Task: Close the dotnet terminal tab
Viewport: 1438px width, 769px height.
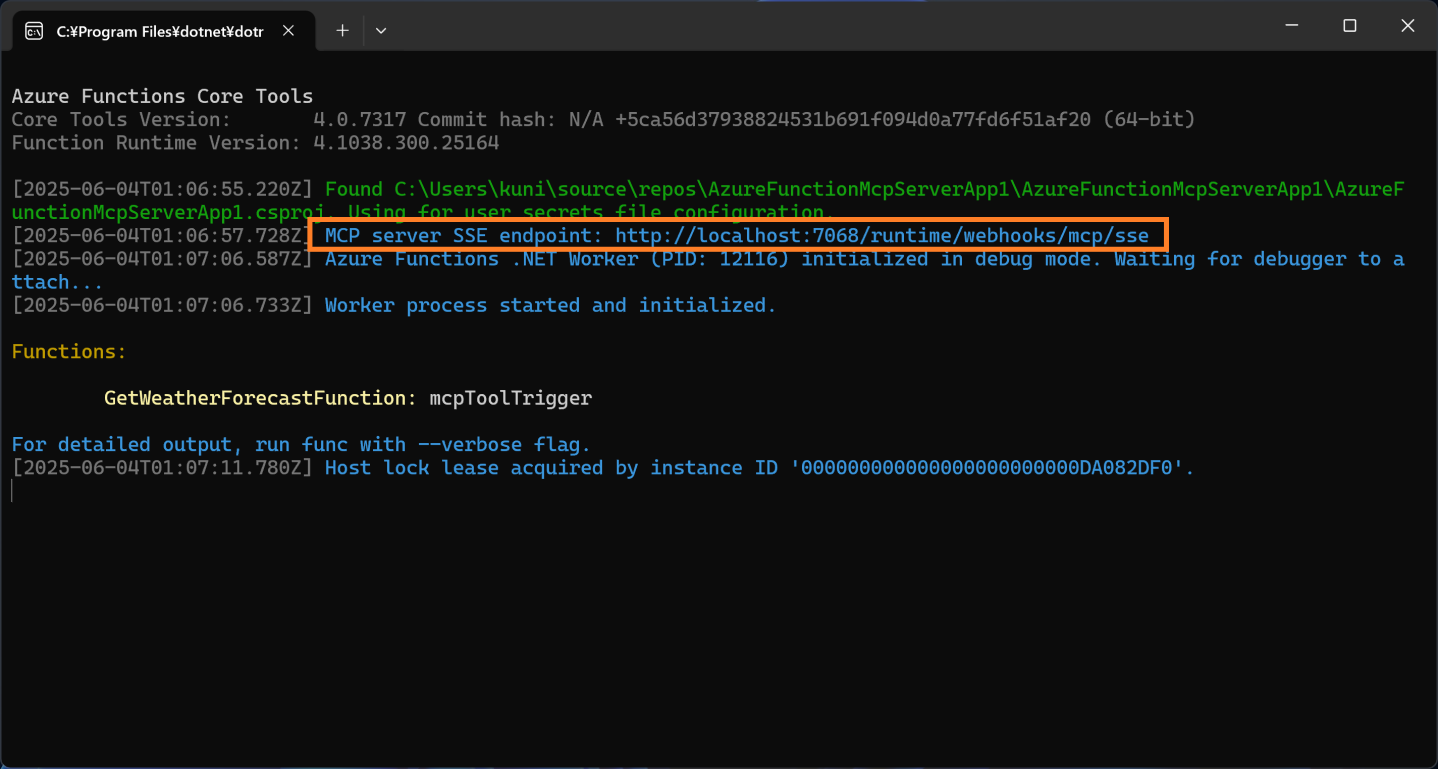Action: pos(288,31)
